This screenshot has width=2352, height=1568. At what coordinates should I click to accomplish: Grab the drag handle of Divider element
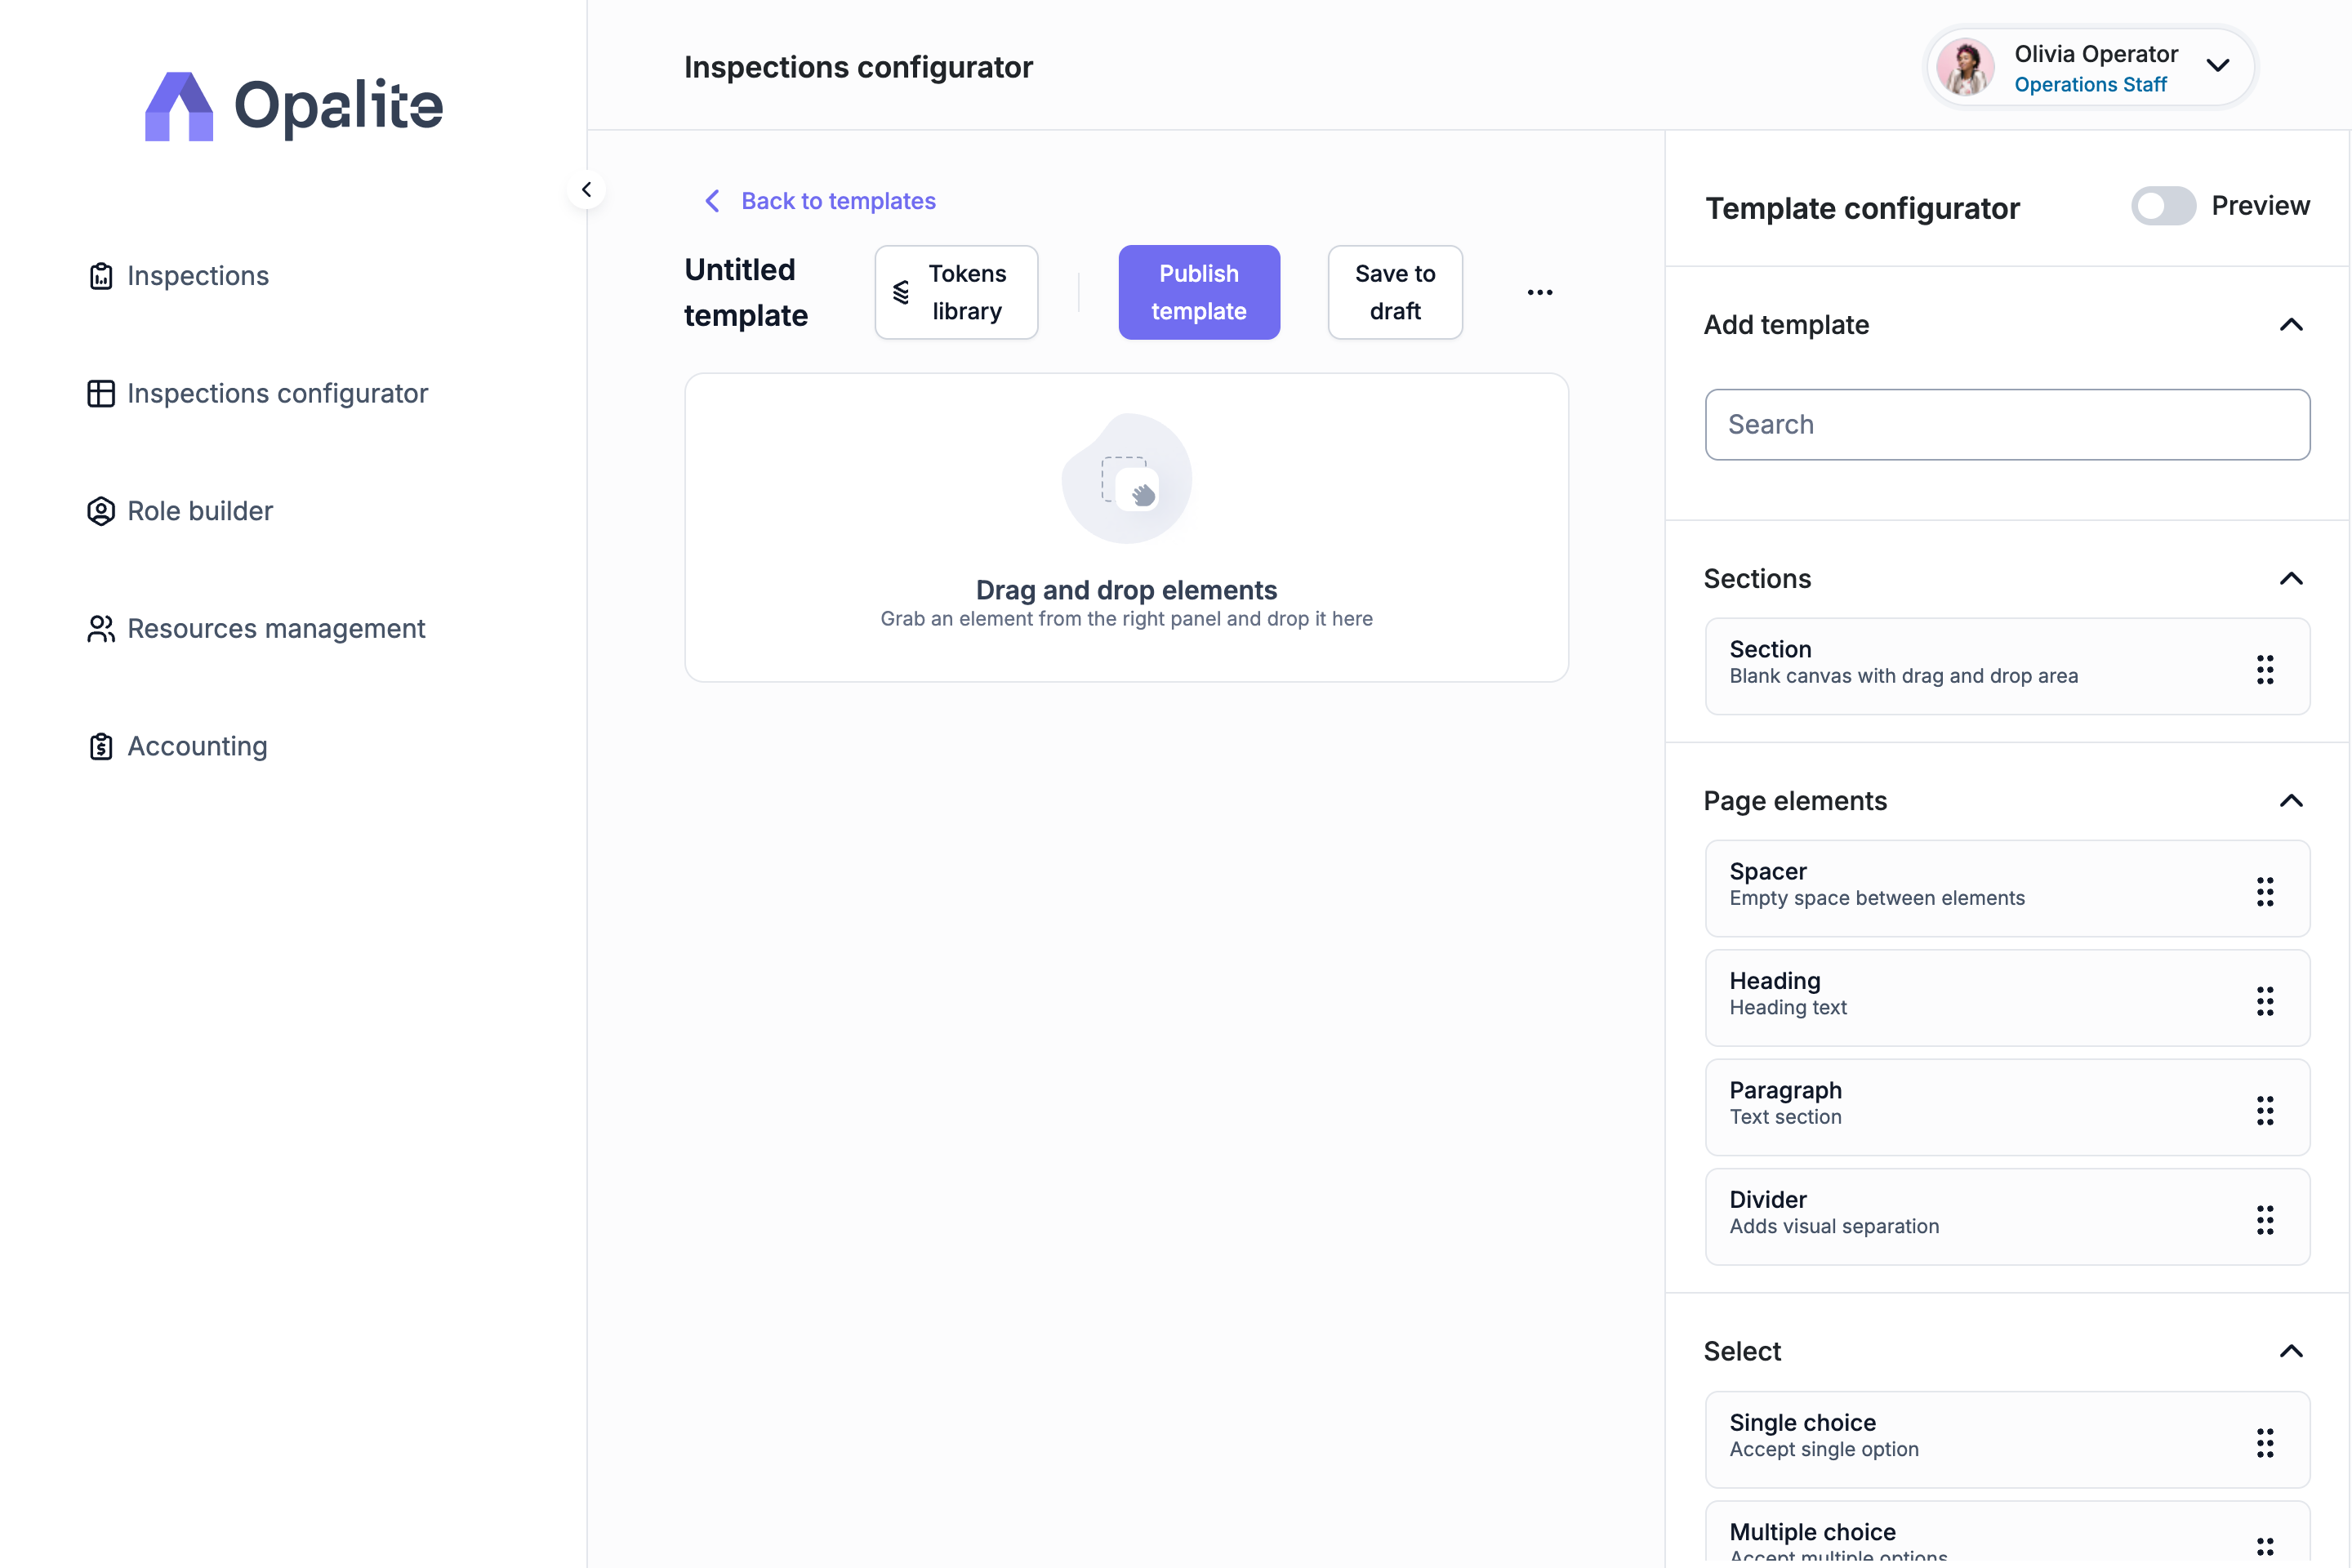click(x=2265, y=1219)
